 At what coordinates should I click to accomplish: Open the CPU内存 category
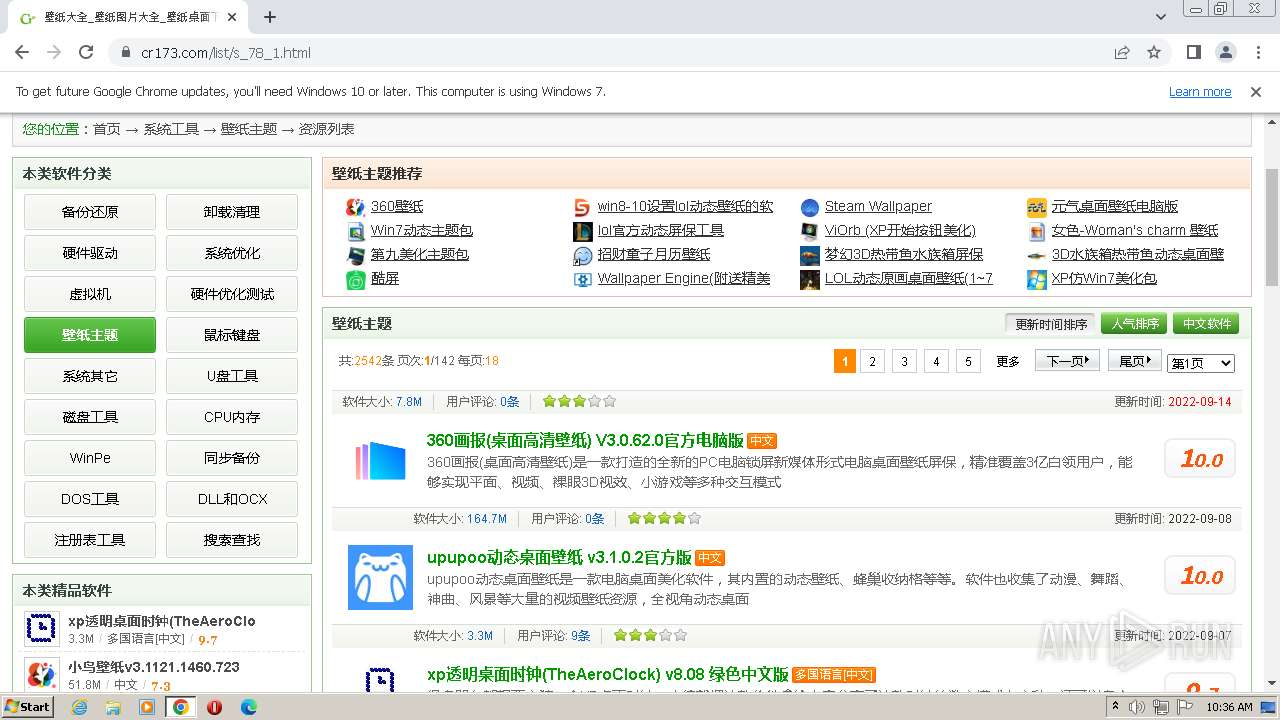click(x=232, y=417)
